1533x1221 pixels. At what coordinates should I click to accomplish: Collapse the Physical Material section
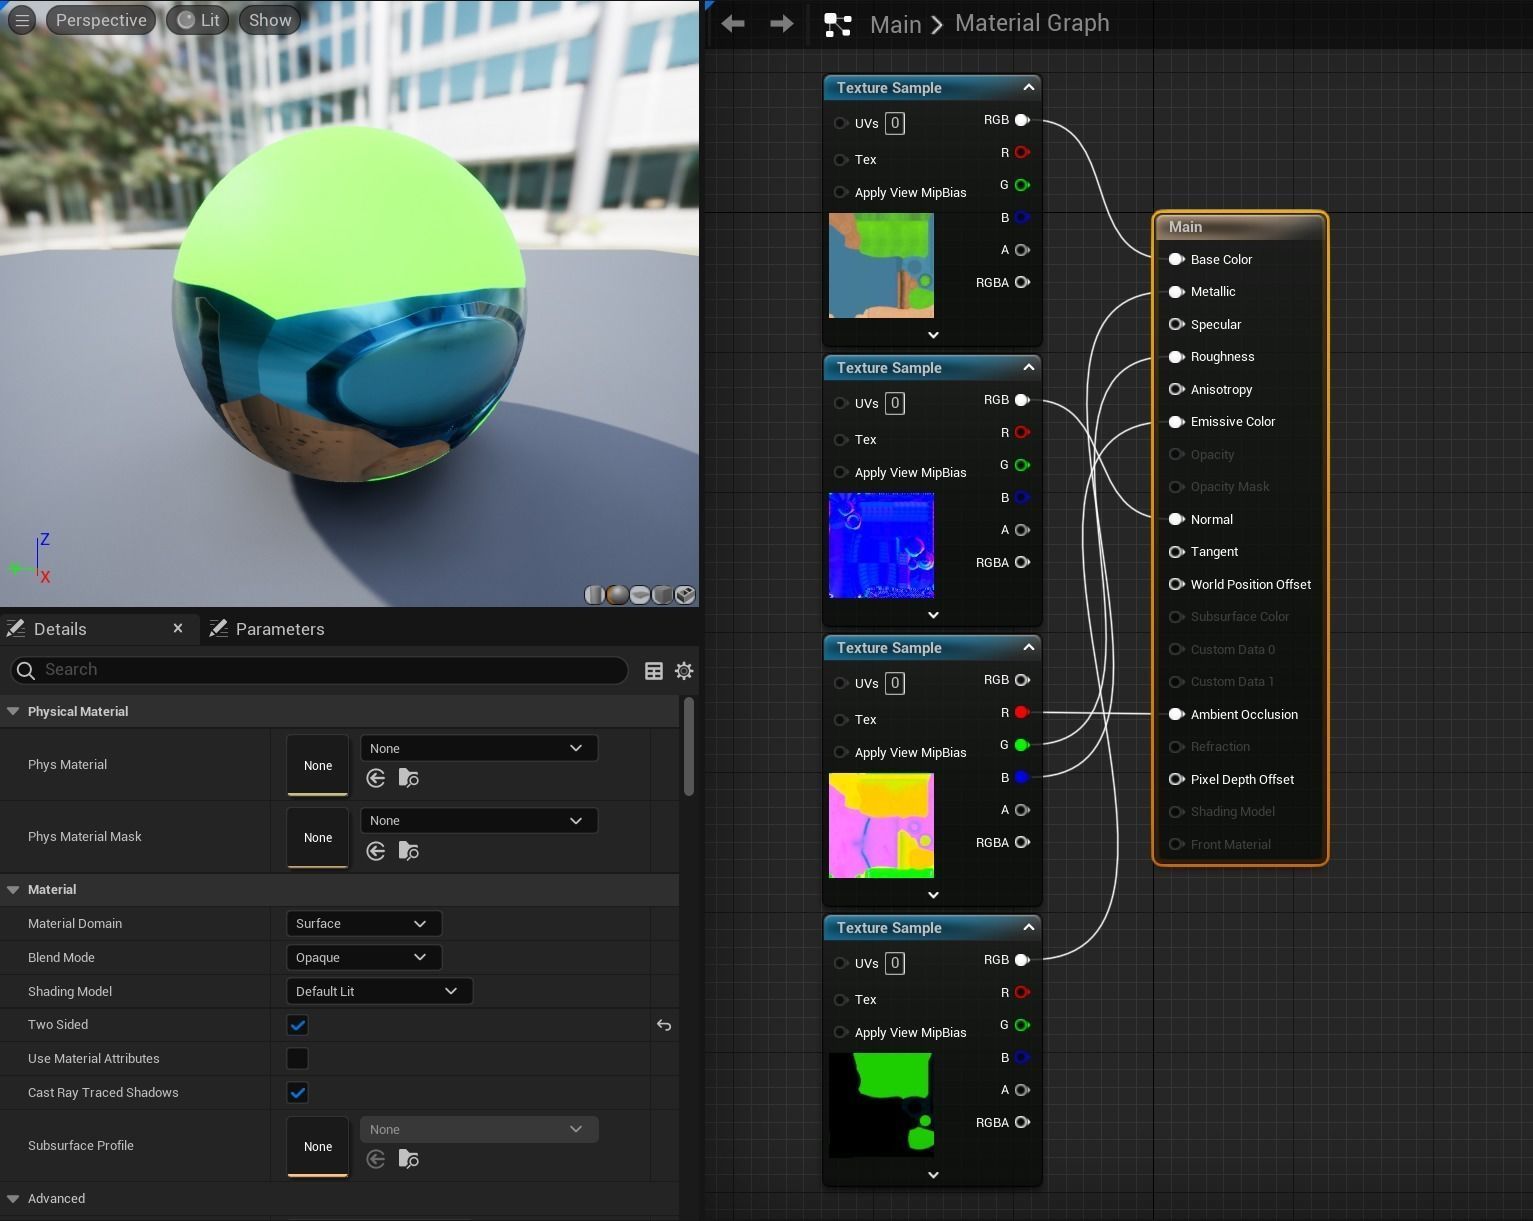pyautogui.click(x=13, y=711)
